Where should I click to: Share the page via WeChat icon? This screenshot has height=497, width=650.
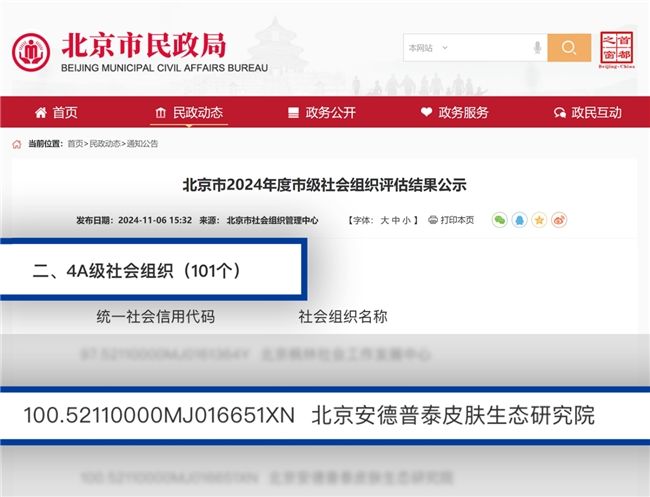500,220
